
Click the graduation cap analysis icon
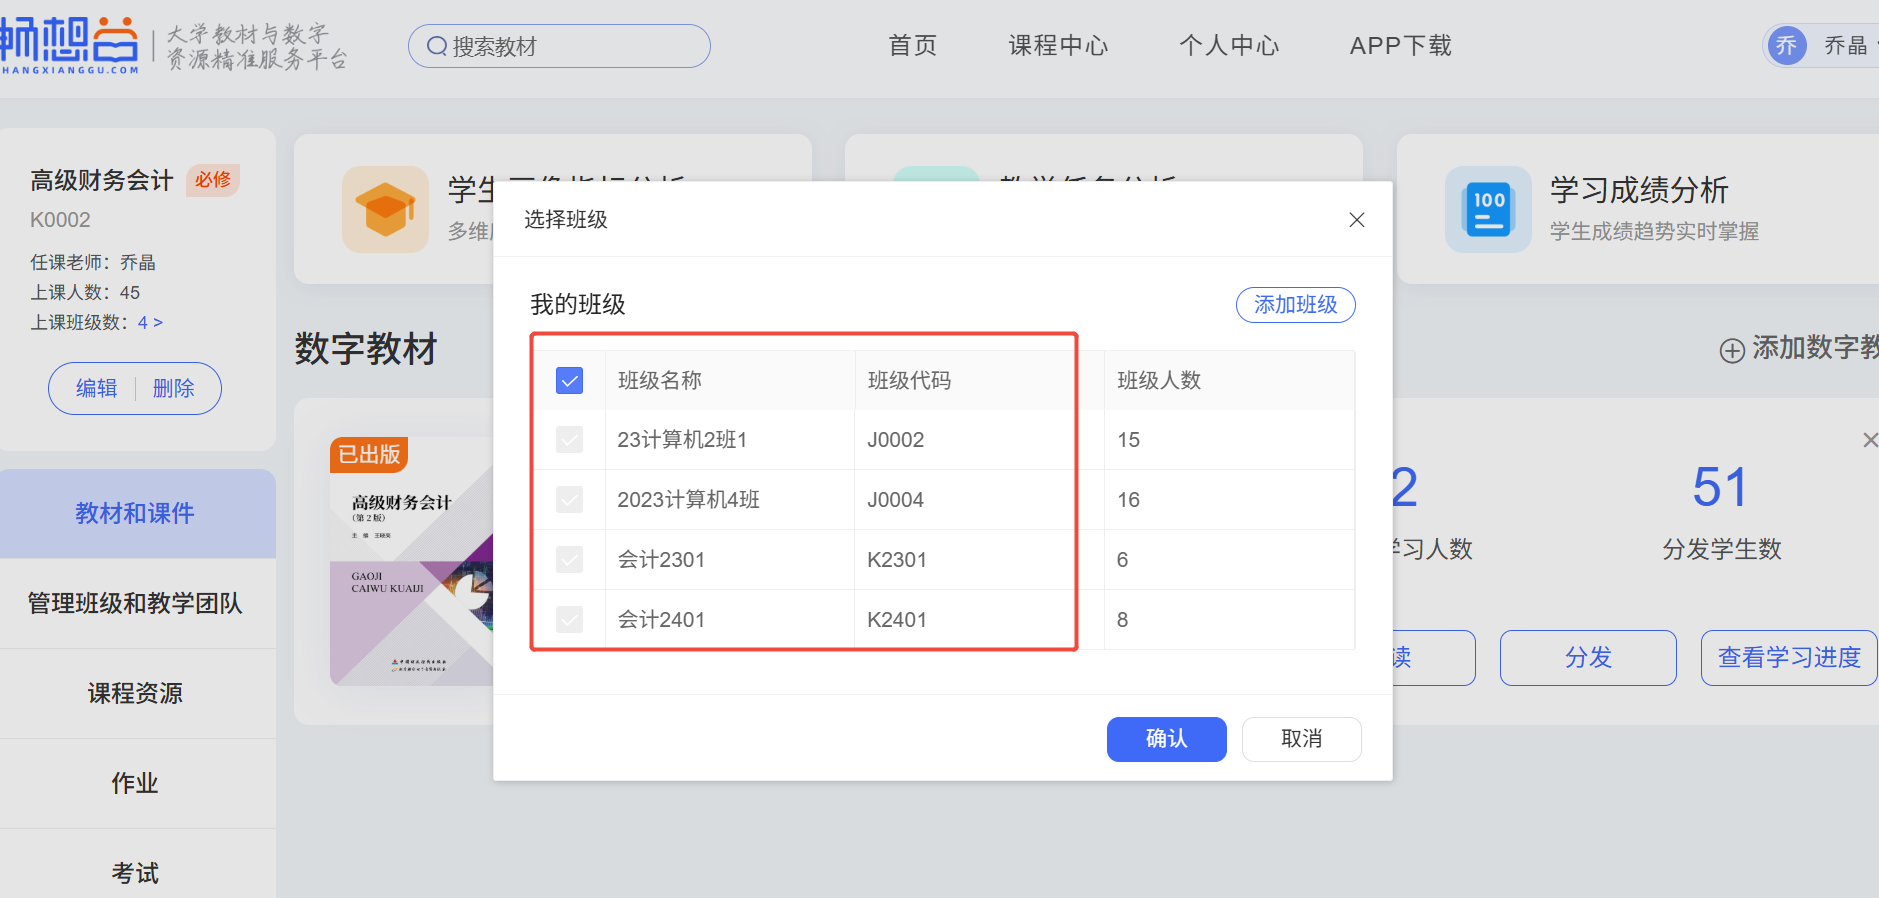click(385, 209)
